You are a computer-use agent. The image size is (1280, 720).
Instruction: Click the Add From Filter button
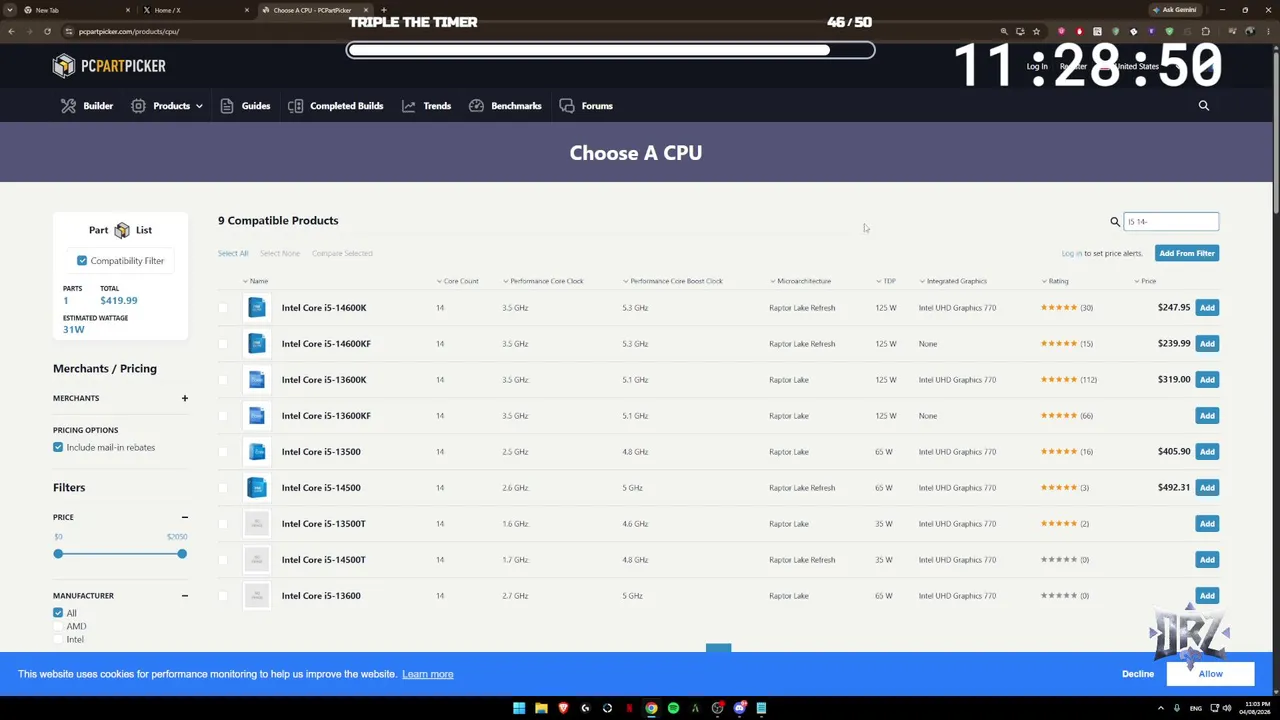pyautogui.click(x=1187, y=253)
